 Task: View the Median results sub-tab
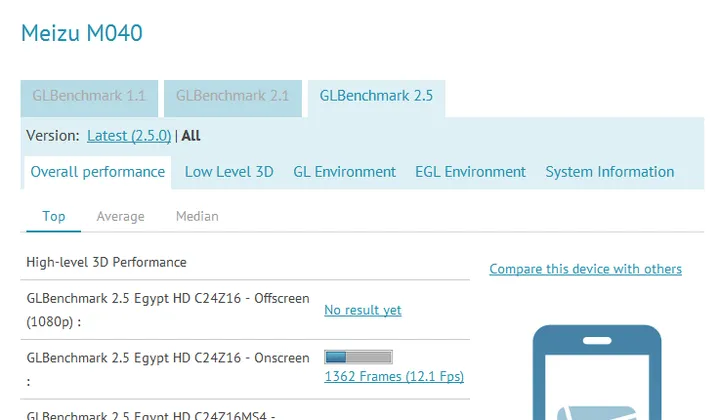(x=197, y=216)
